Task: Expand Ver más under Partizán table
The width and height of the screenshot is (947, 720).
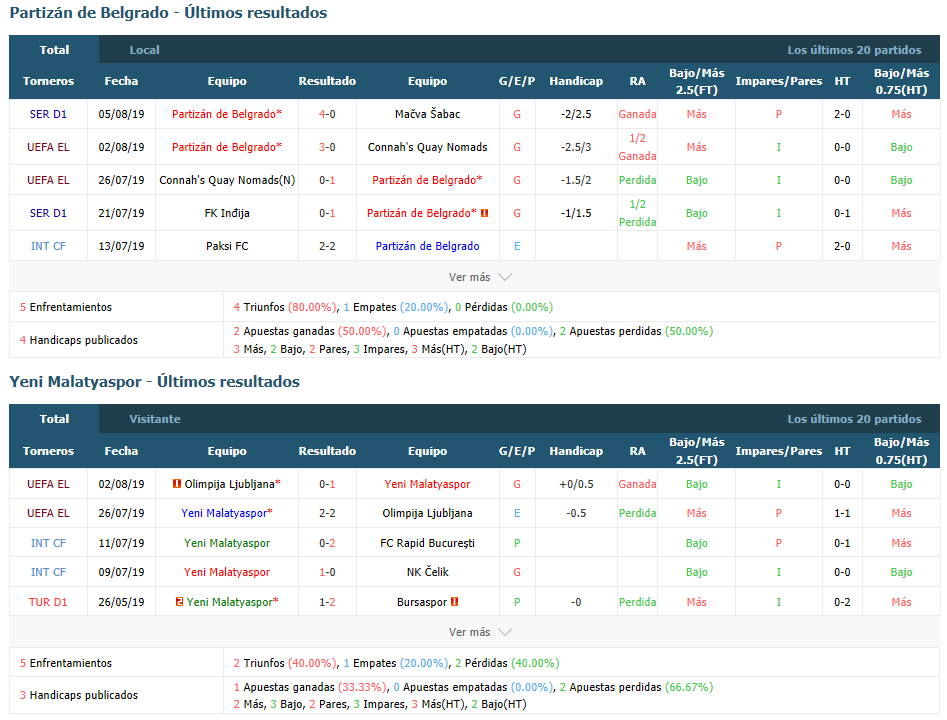Action: coord(480,277)
